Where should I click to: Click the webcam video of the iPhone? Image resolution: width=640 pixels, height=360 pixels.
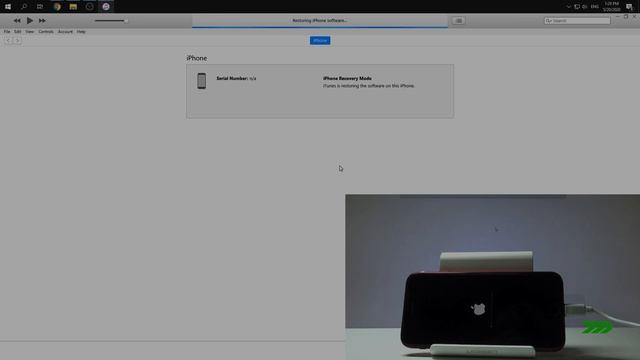pyautogui.click(x=493, y=277)
